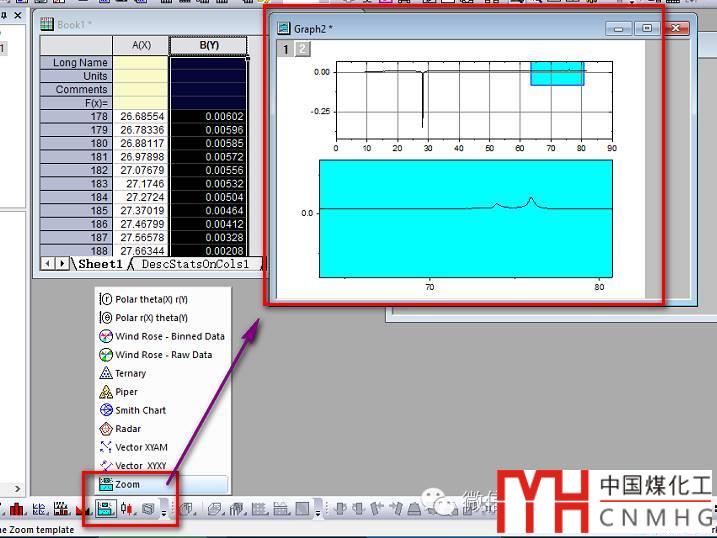Image resolution: width=717 pixels, height=538 pixels.
Task: Select the B(Y) column header
Action: click(209, 45)
